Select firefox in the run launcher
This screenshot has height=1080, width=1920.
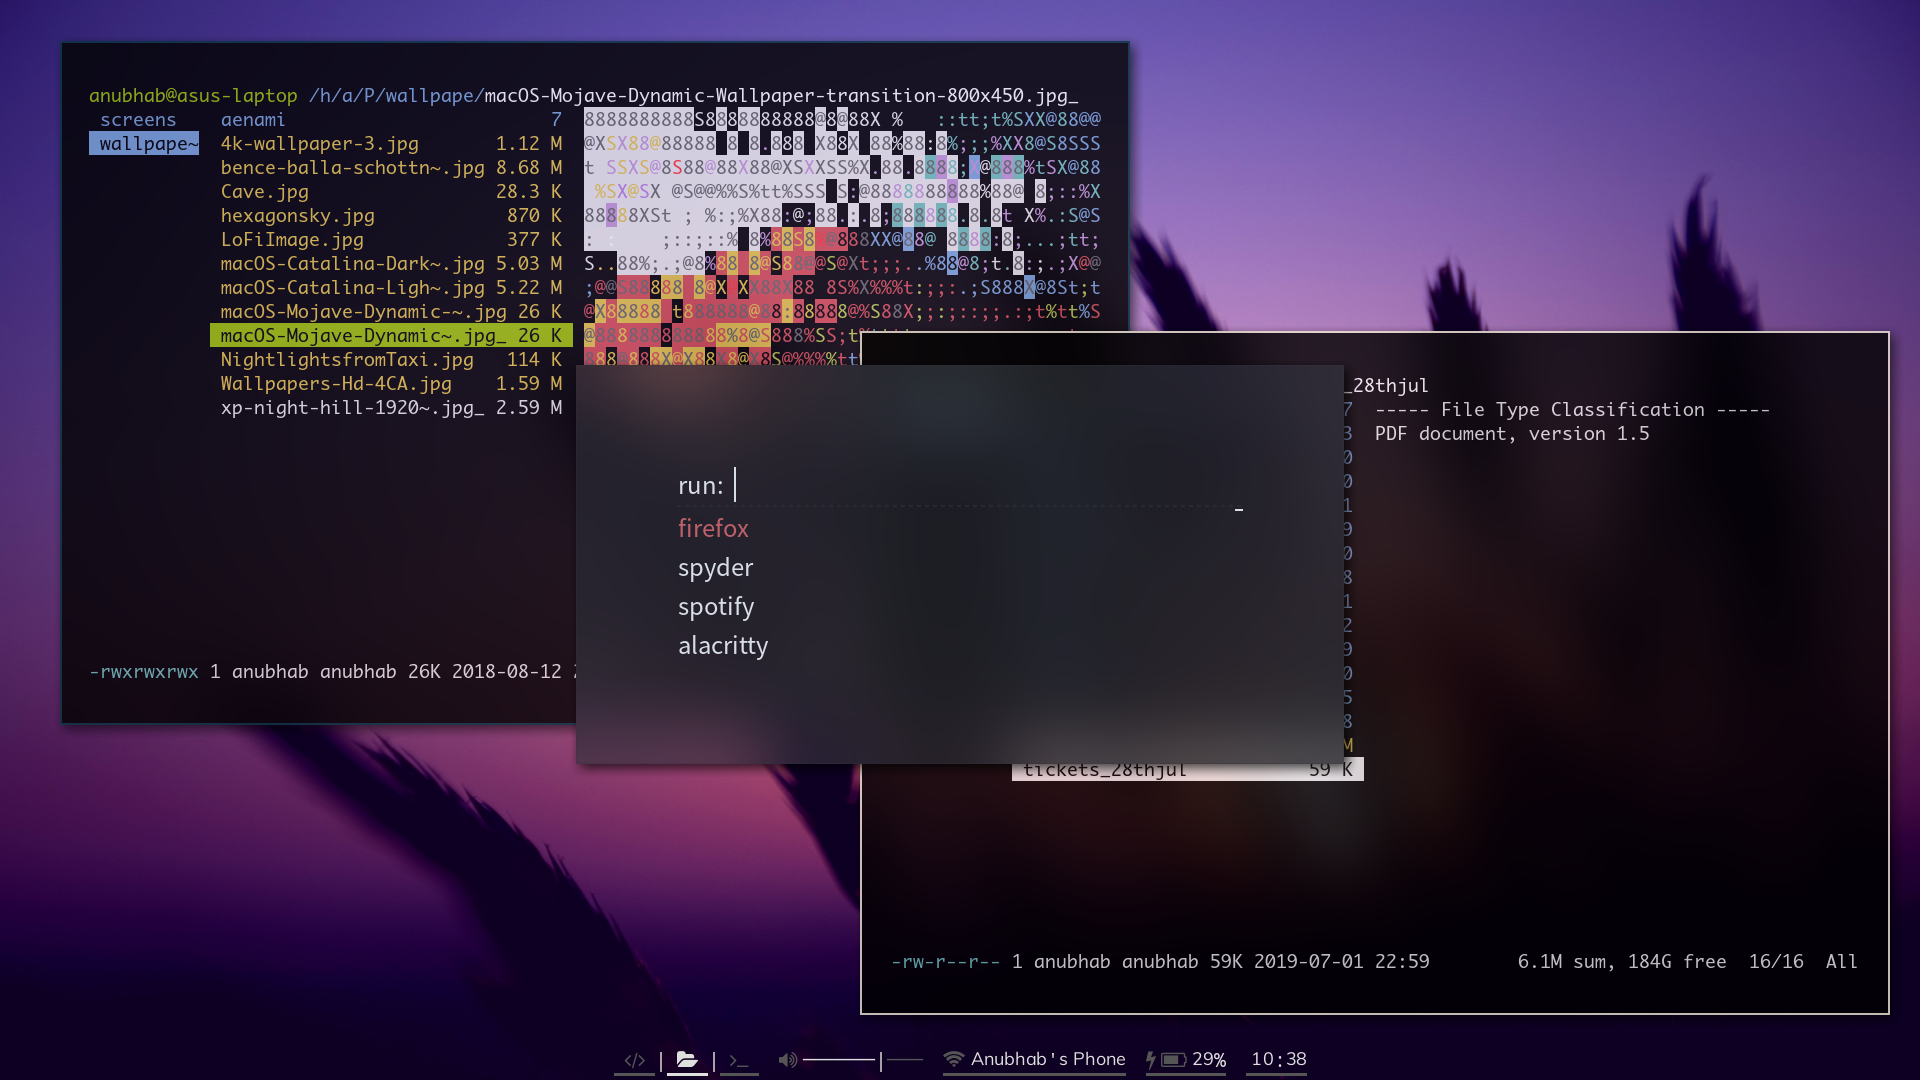click(713, 528)
